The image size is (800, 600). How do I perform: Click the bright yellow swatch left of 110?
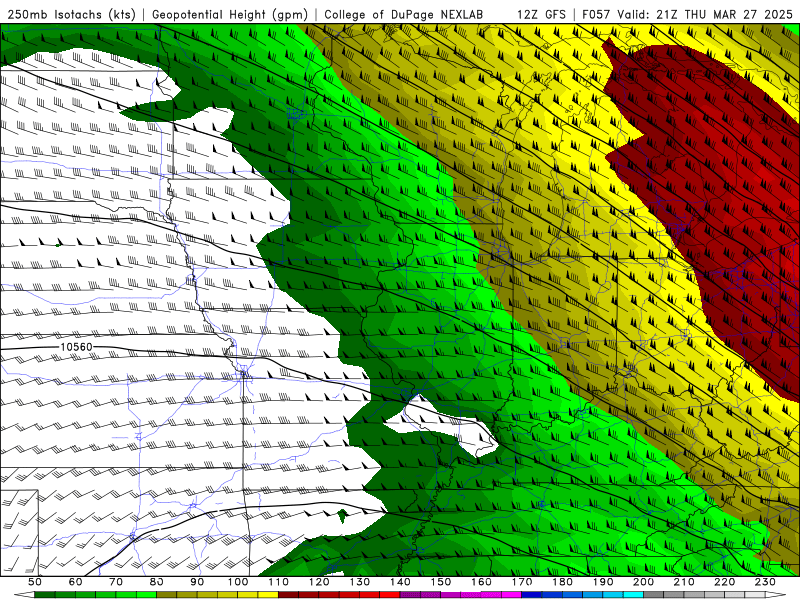[x=268, y=595]
